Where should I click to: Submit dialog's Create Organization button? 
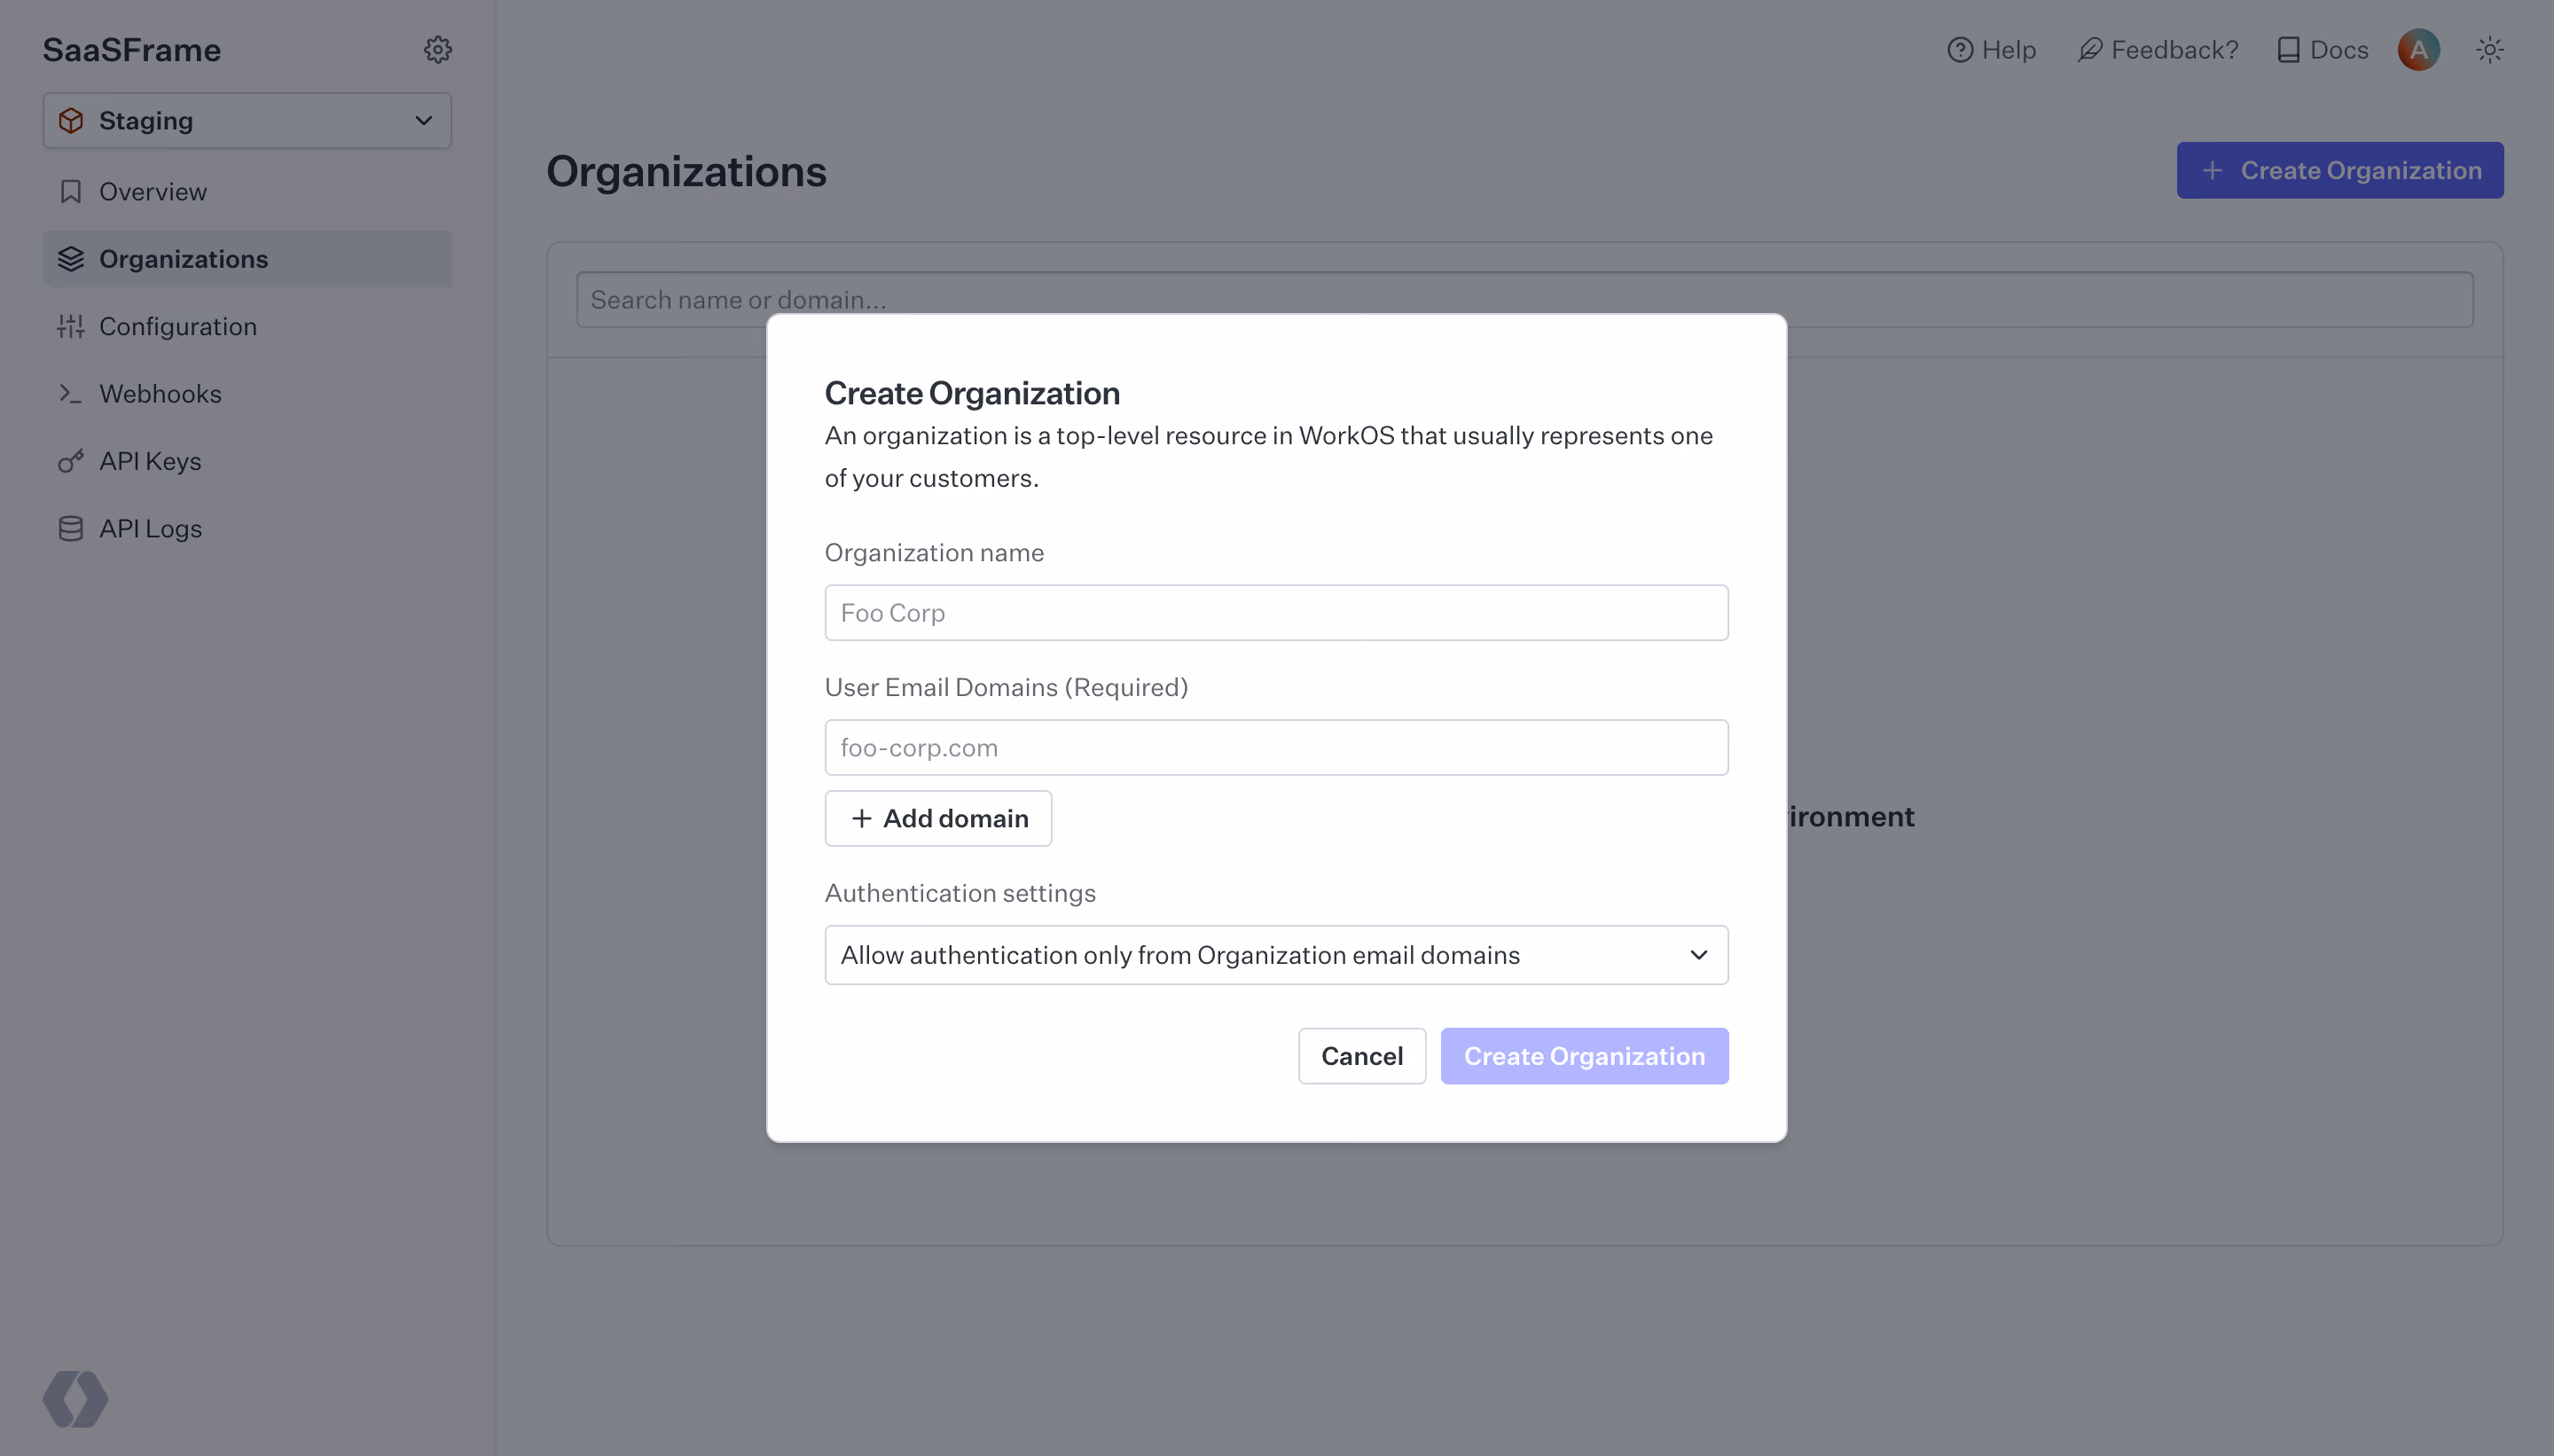point(1584,1056)
